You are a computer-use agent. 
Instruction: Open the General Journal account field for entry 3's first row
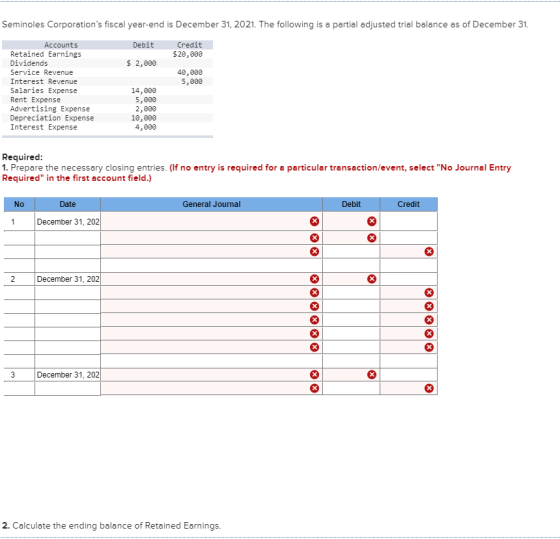tap(211, 375)
